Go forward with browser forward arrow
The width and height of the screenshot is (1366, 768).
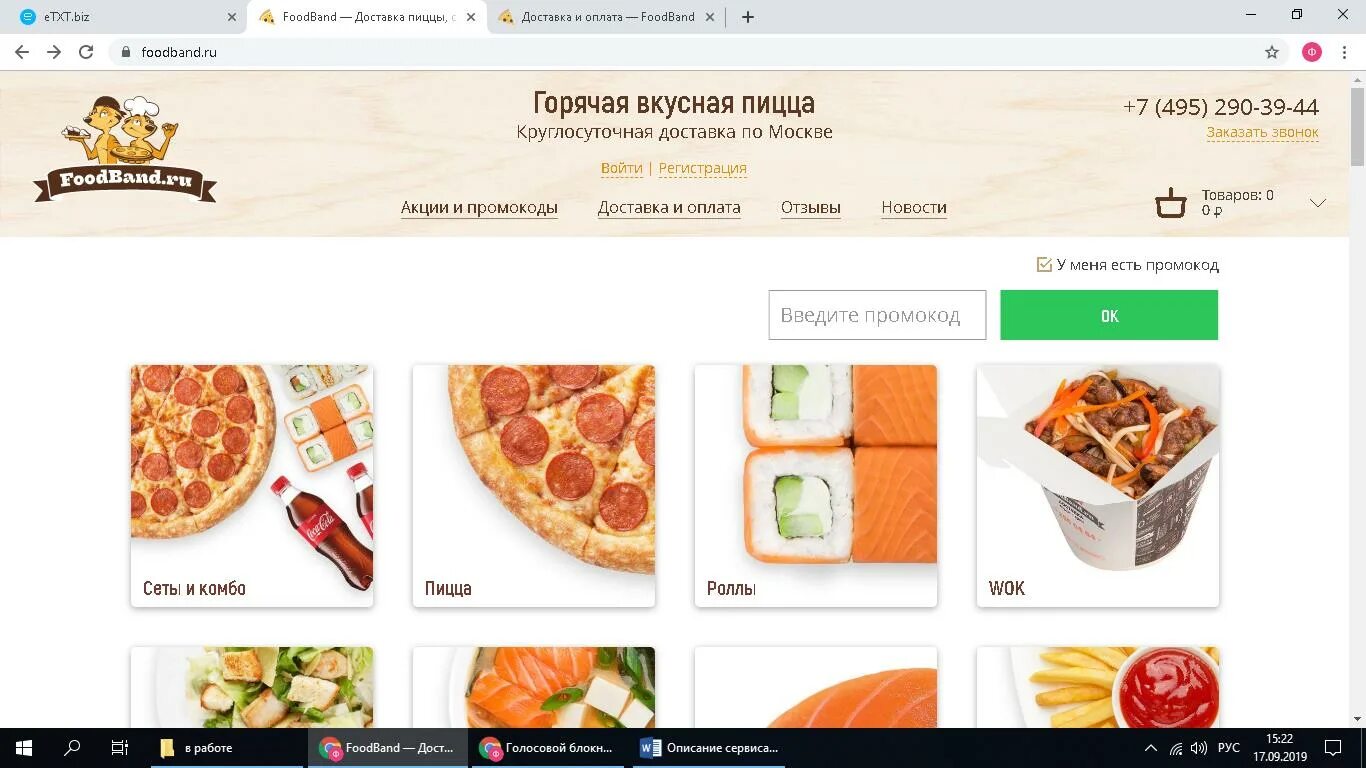(x=54, y=52)
